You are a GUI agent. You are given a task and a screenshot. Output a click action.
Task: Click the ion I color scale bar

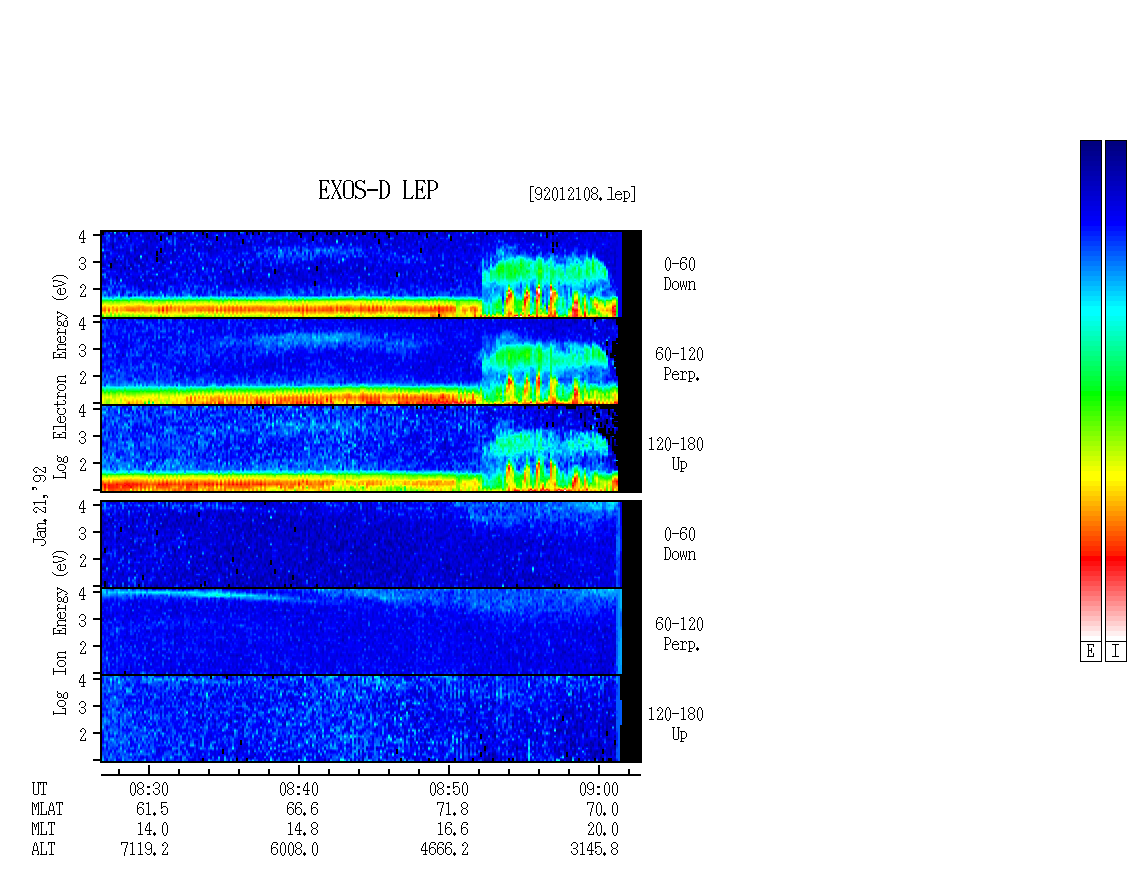point(1116,390)
